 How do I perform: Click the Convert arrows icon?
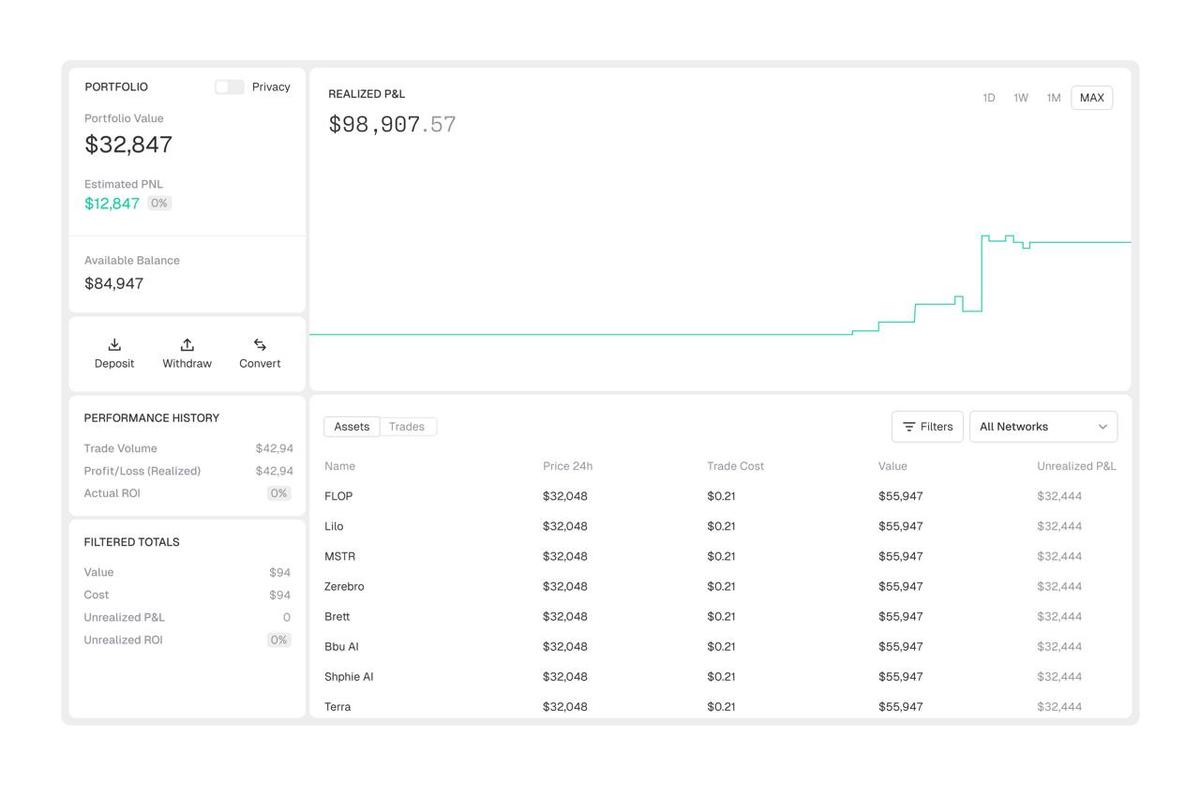[x=260, y=345]
